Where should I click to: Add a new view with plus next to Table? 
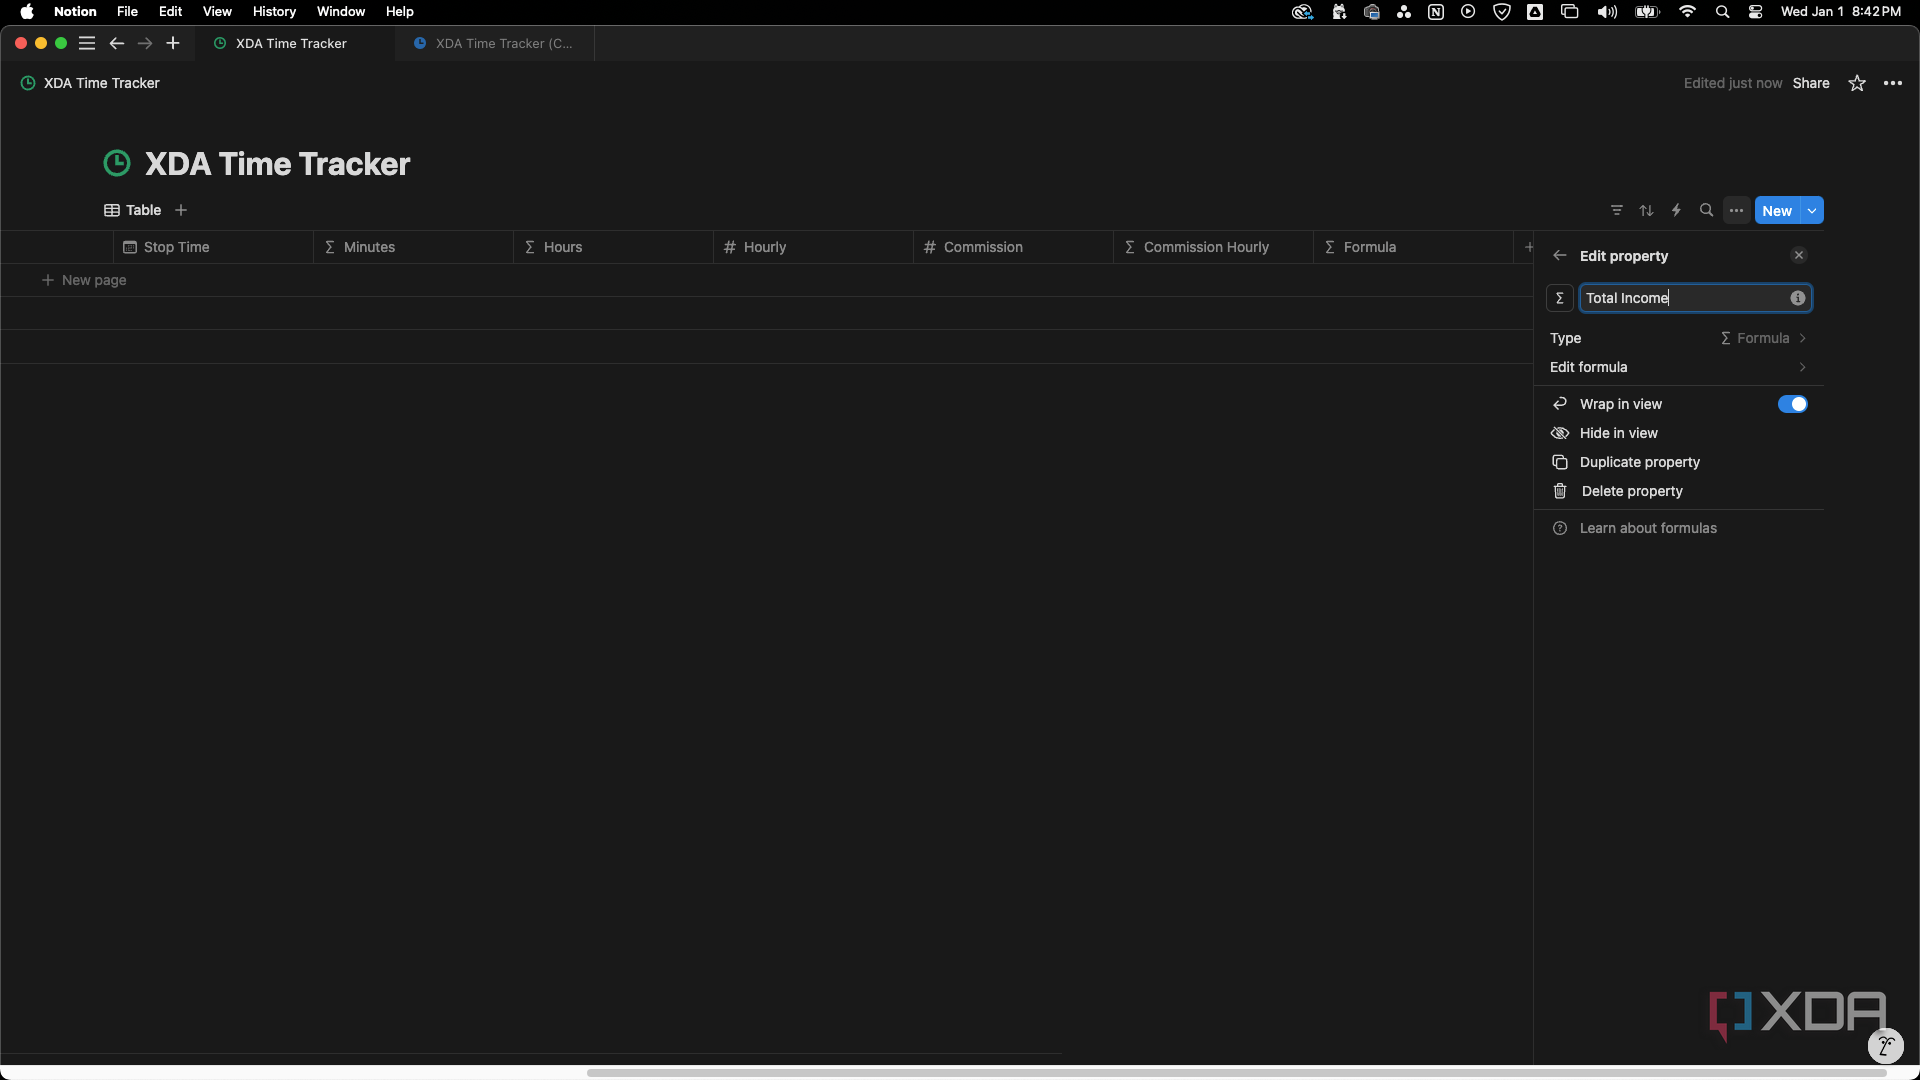(181, 210)
